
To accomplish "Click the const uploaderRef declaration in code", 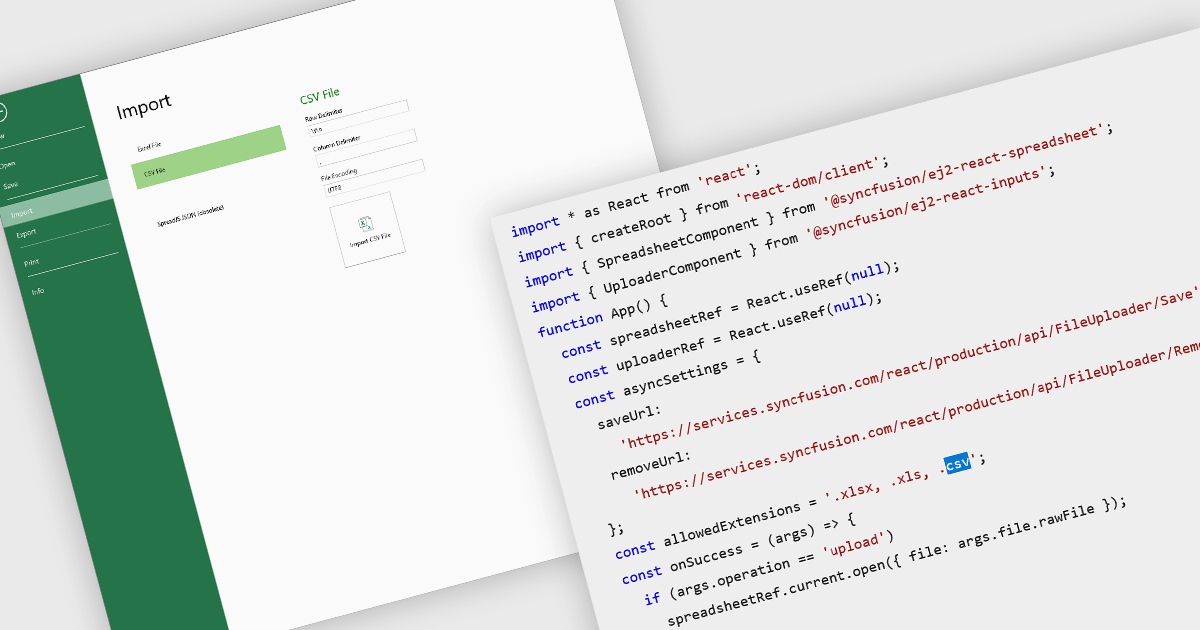I will click(x=724, y=337).
